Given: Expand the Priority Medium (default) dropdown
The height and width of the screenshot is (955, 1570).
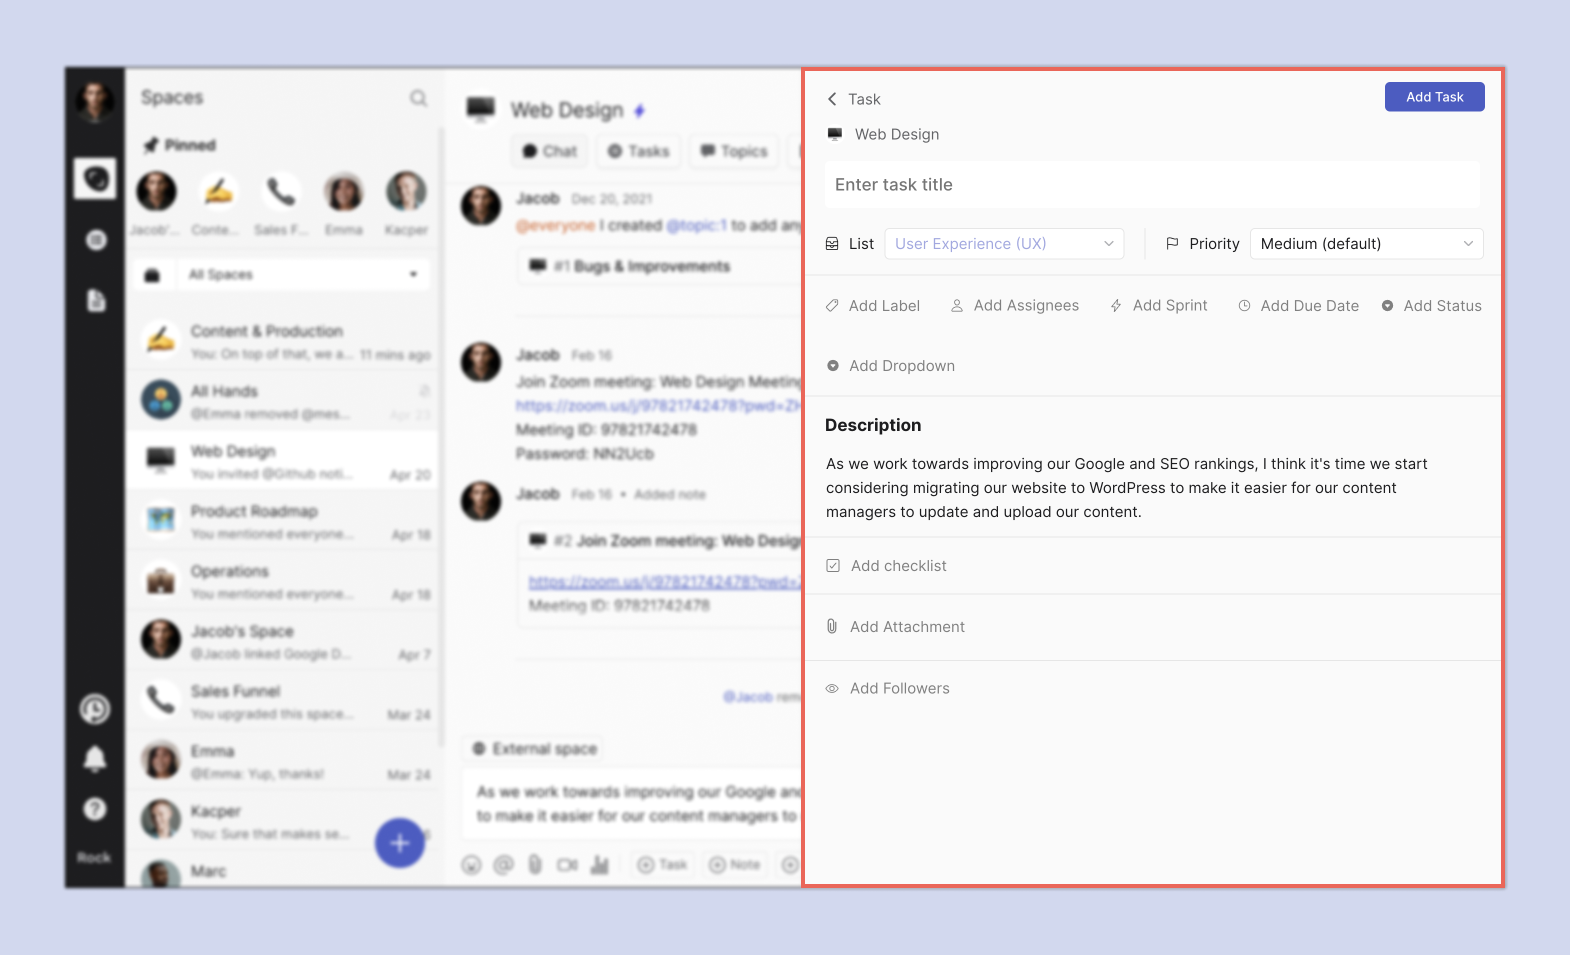Looking at the screenshot, I should click(1366, 244).
